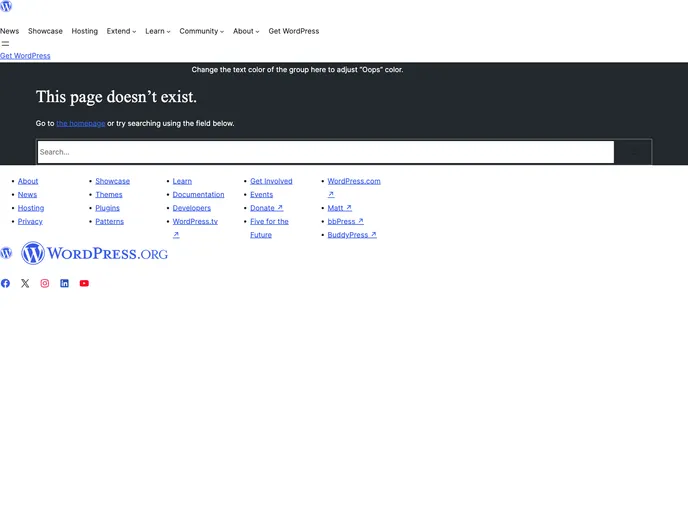
Task: Click Get WordPress in the navigation bar
Action: tap(294, 31)
